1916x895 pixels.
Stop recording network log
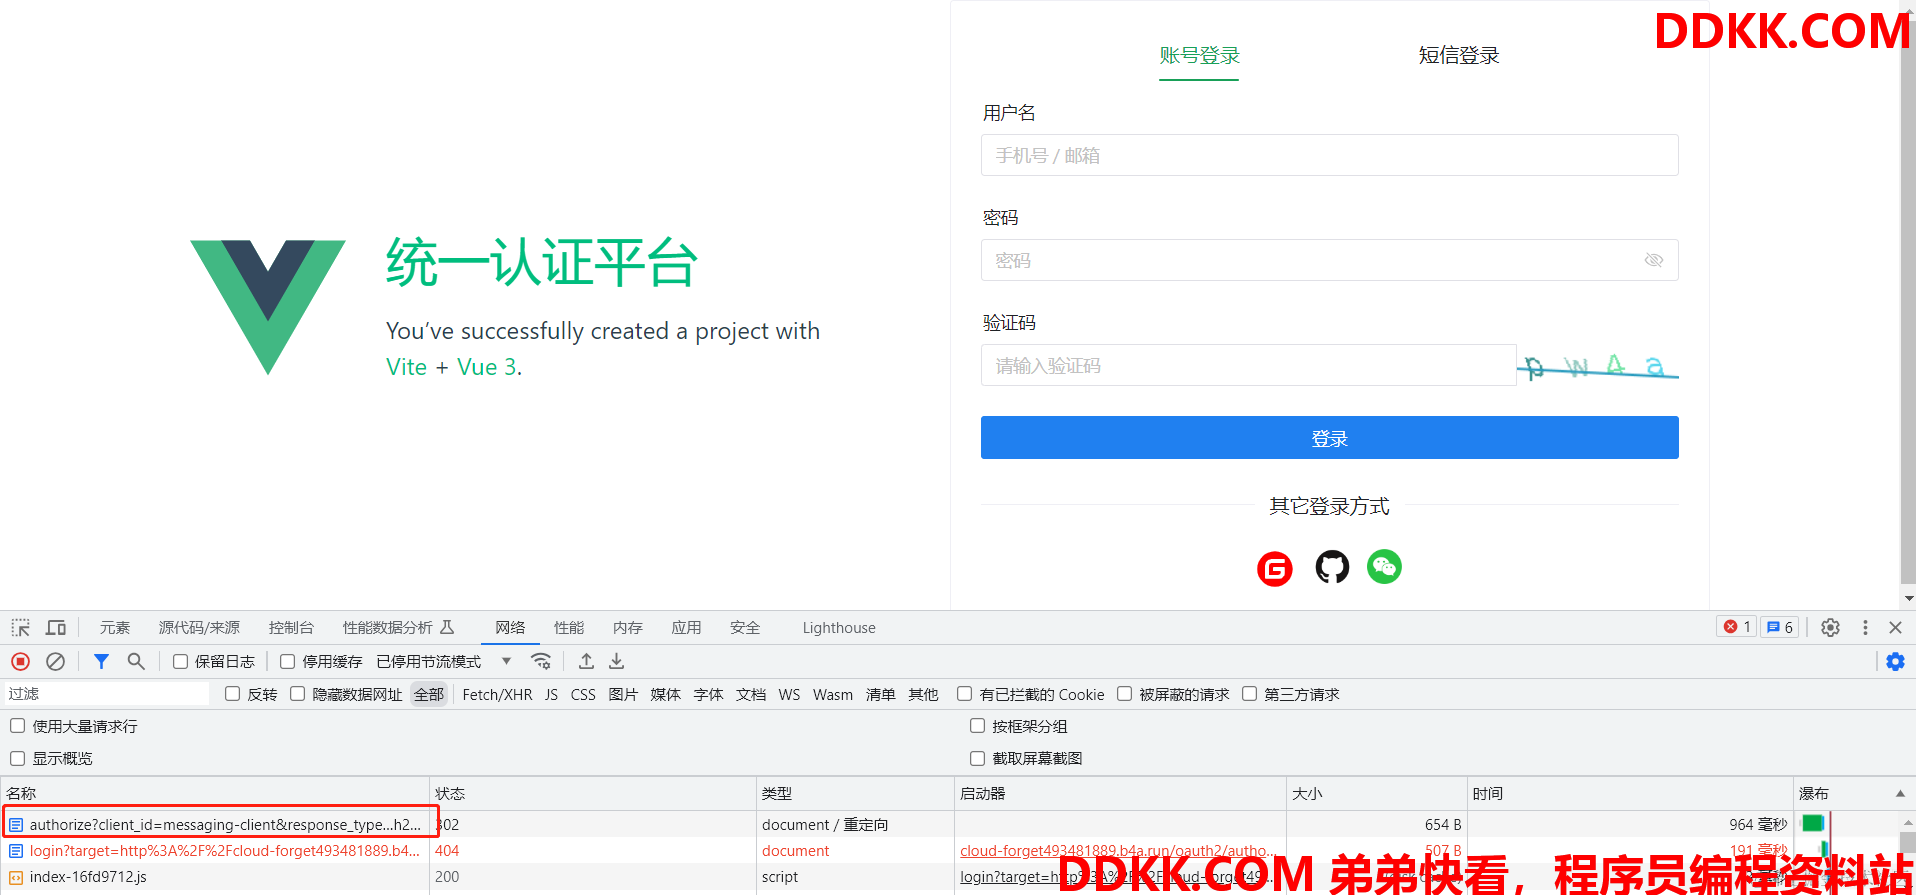(x=21, y=661)
